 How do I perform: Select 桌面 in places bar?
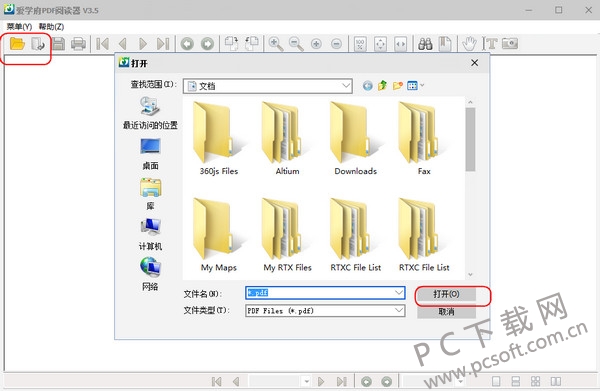[x=150, y=154]
